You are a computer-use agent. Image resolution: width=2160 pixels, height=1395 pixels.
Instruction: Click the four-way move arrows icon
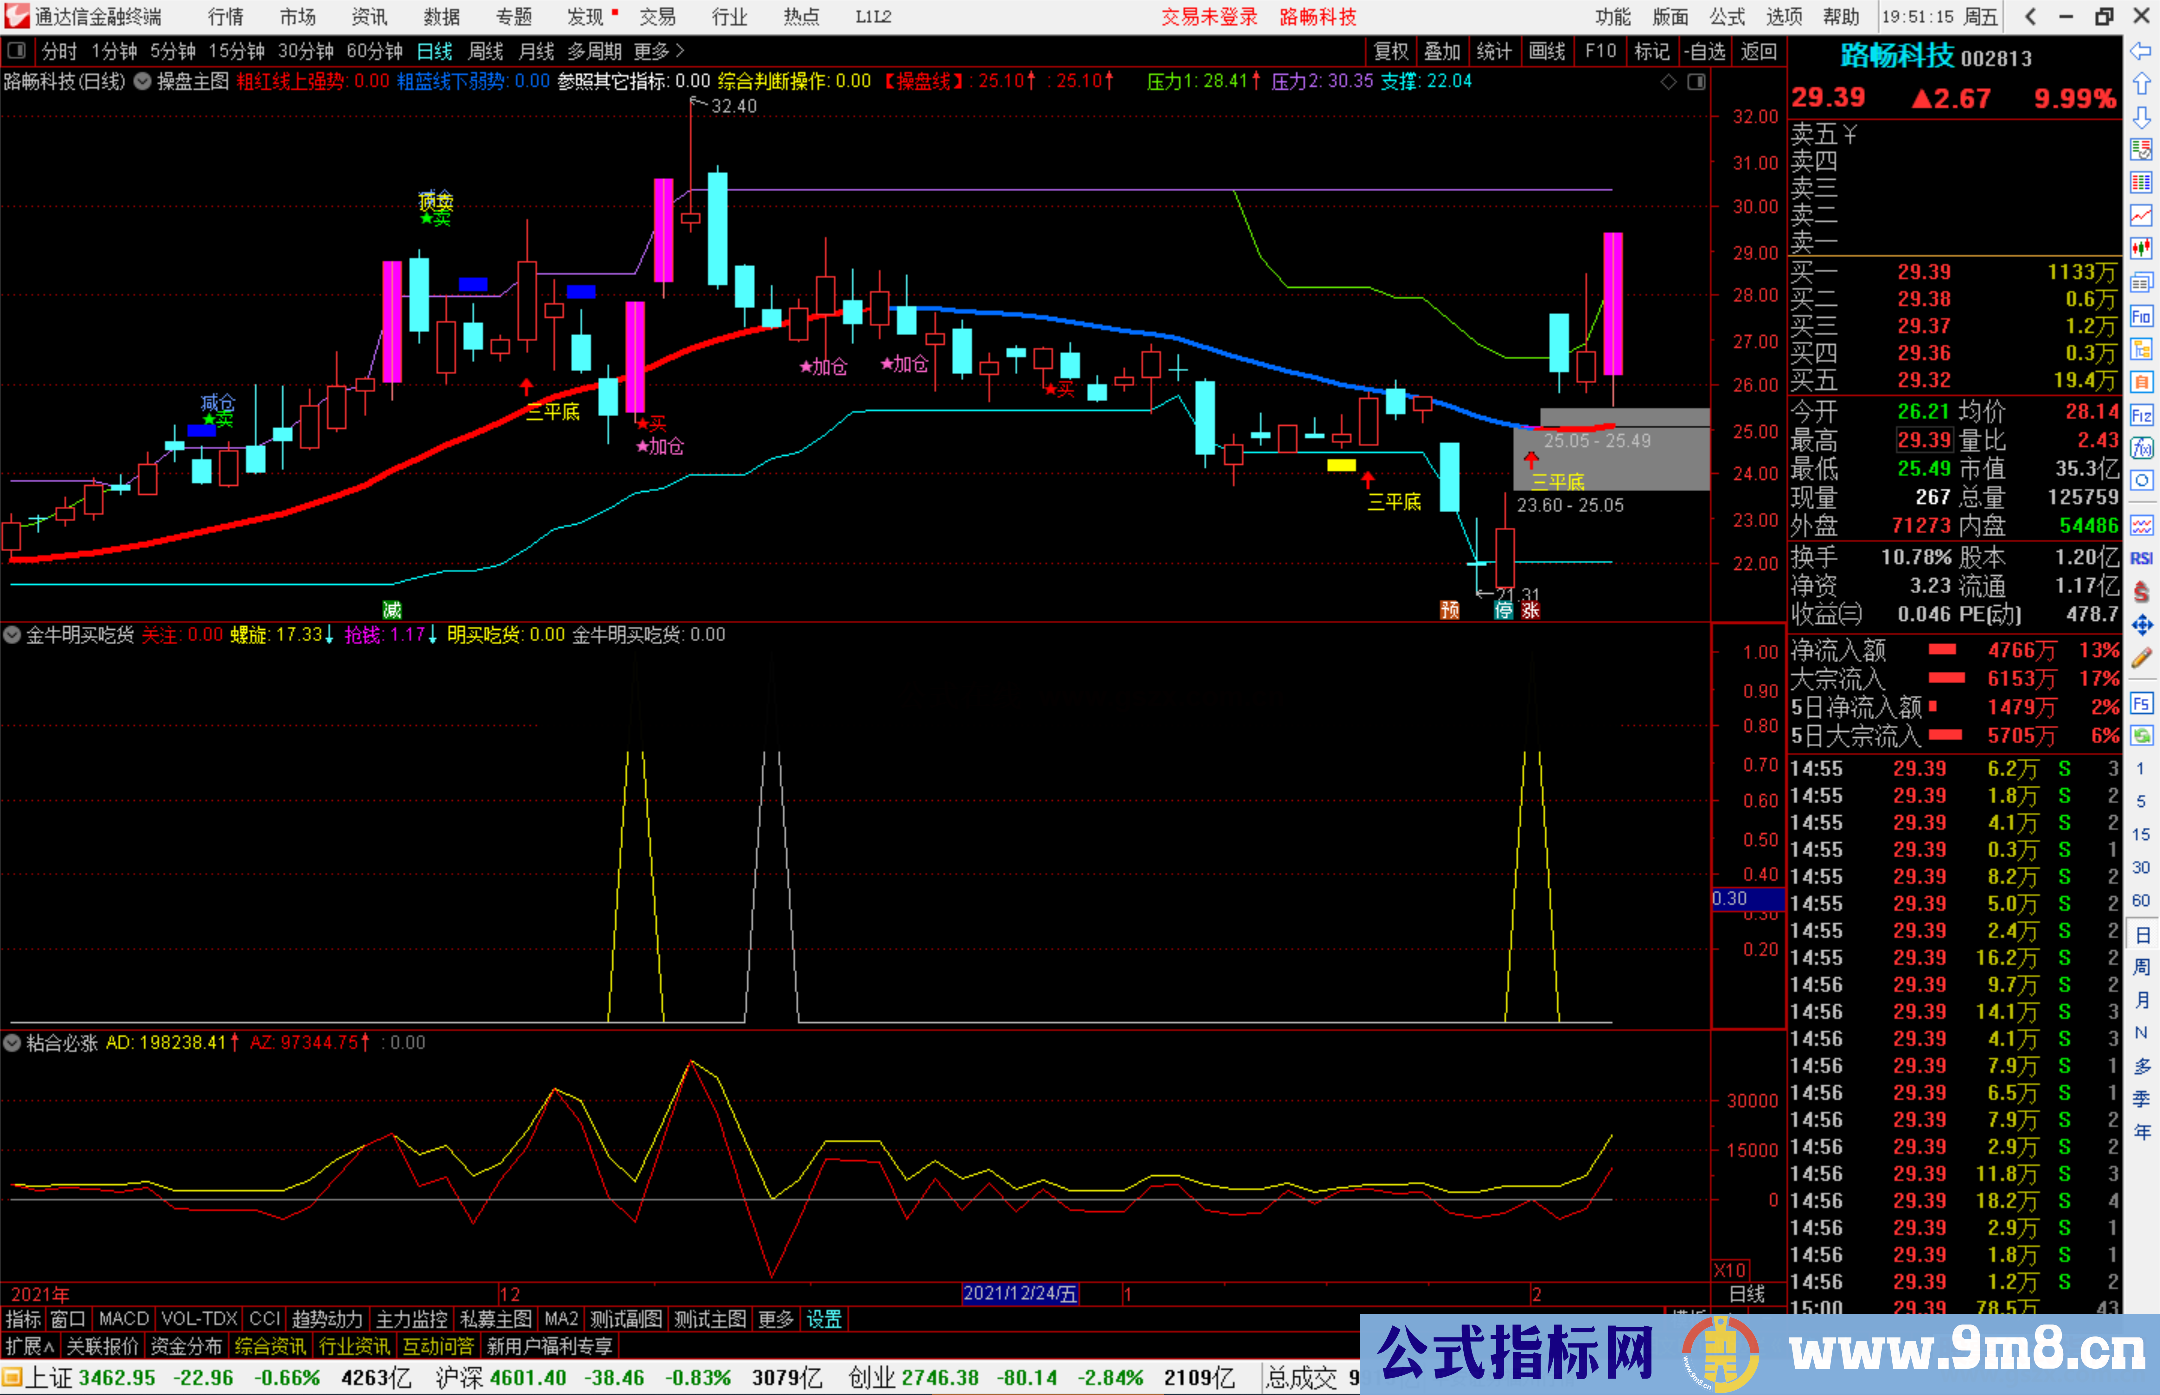tap(2141, 626)
